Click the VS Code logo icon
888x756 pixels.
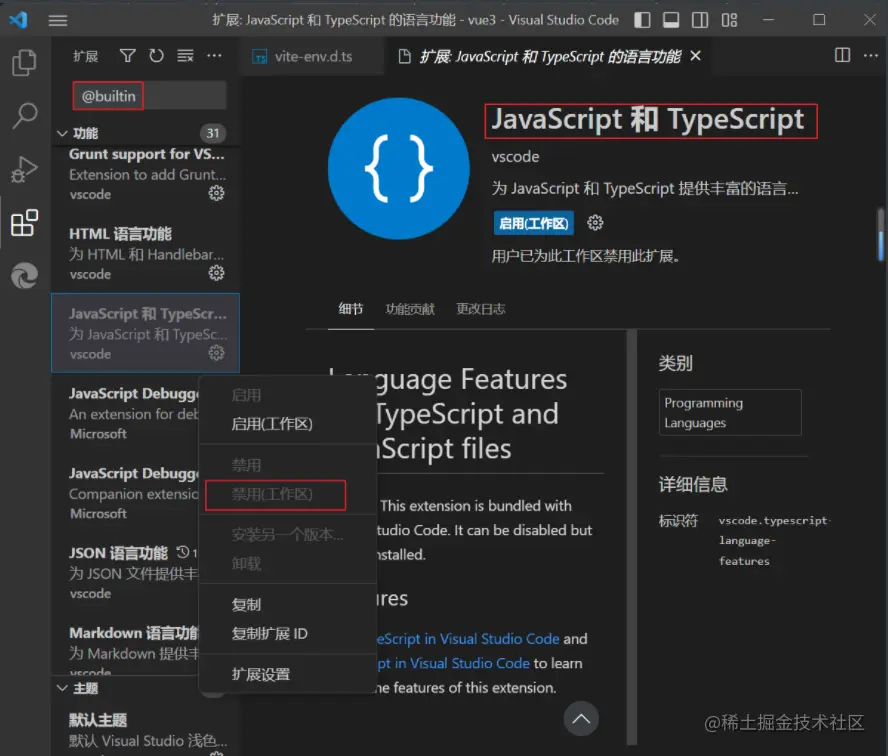(19, 20)
